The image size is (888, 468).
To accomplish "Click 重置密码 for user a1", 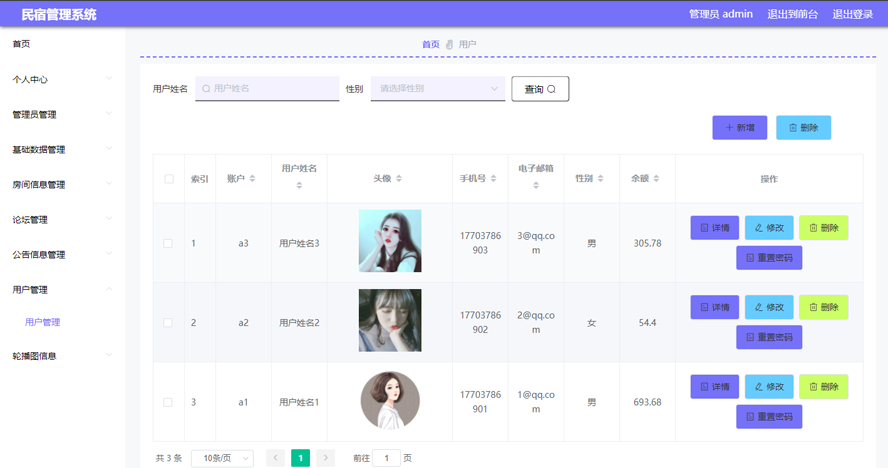I will tap(769, 416).
